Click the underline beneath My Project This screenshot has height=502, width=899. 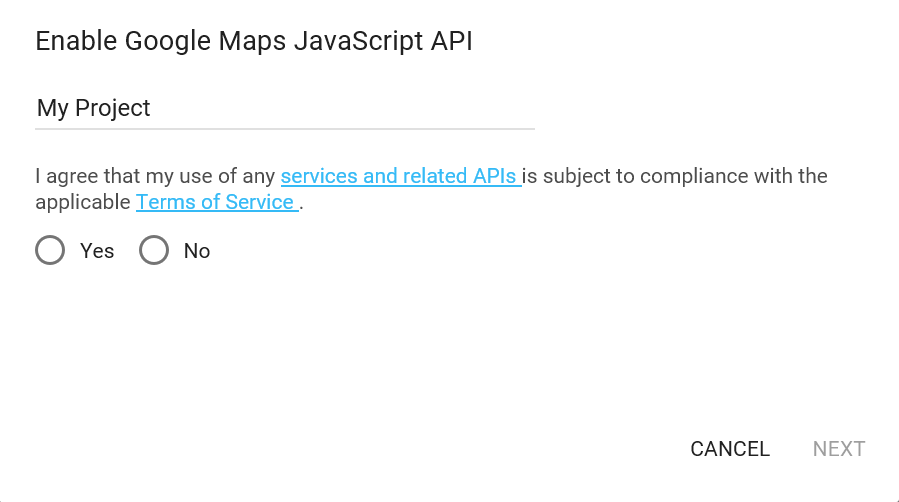pos(285,129)
